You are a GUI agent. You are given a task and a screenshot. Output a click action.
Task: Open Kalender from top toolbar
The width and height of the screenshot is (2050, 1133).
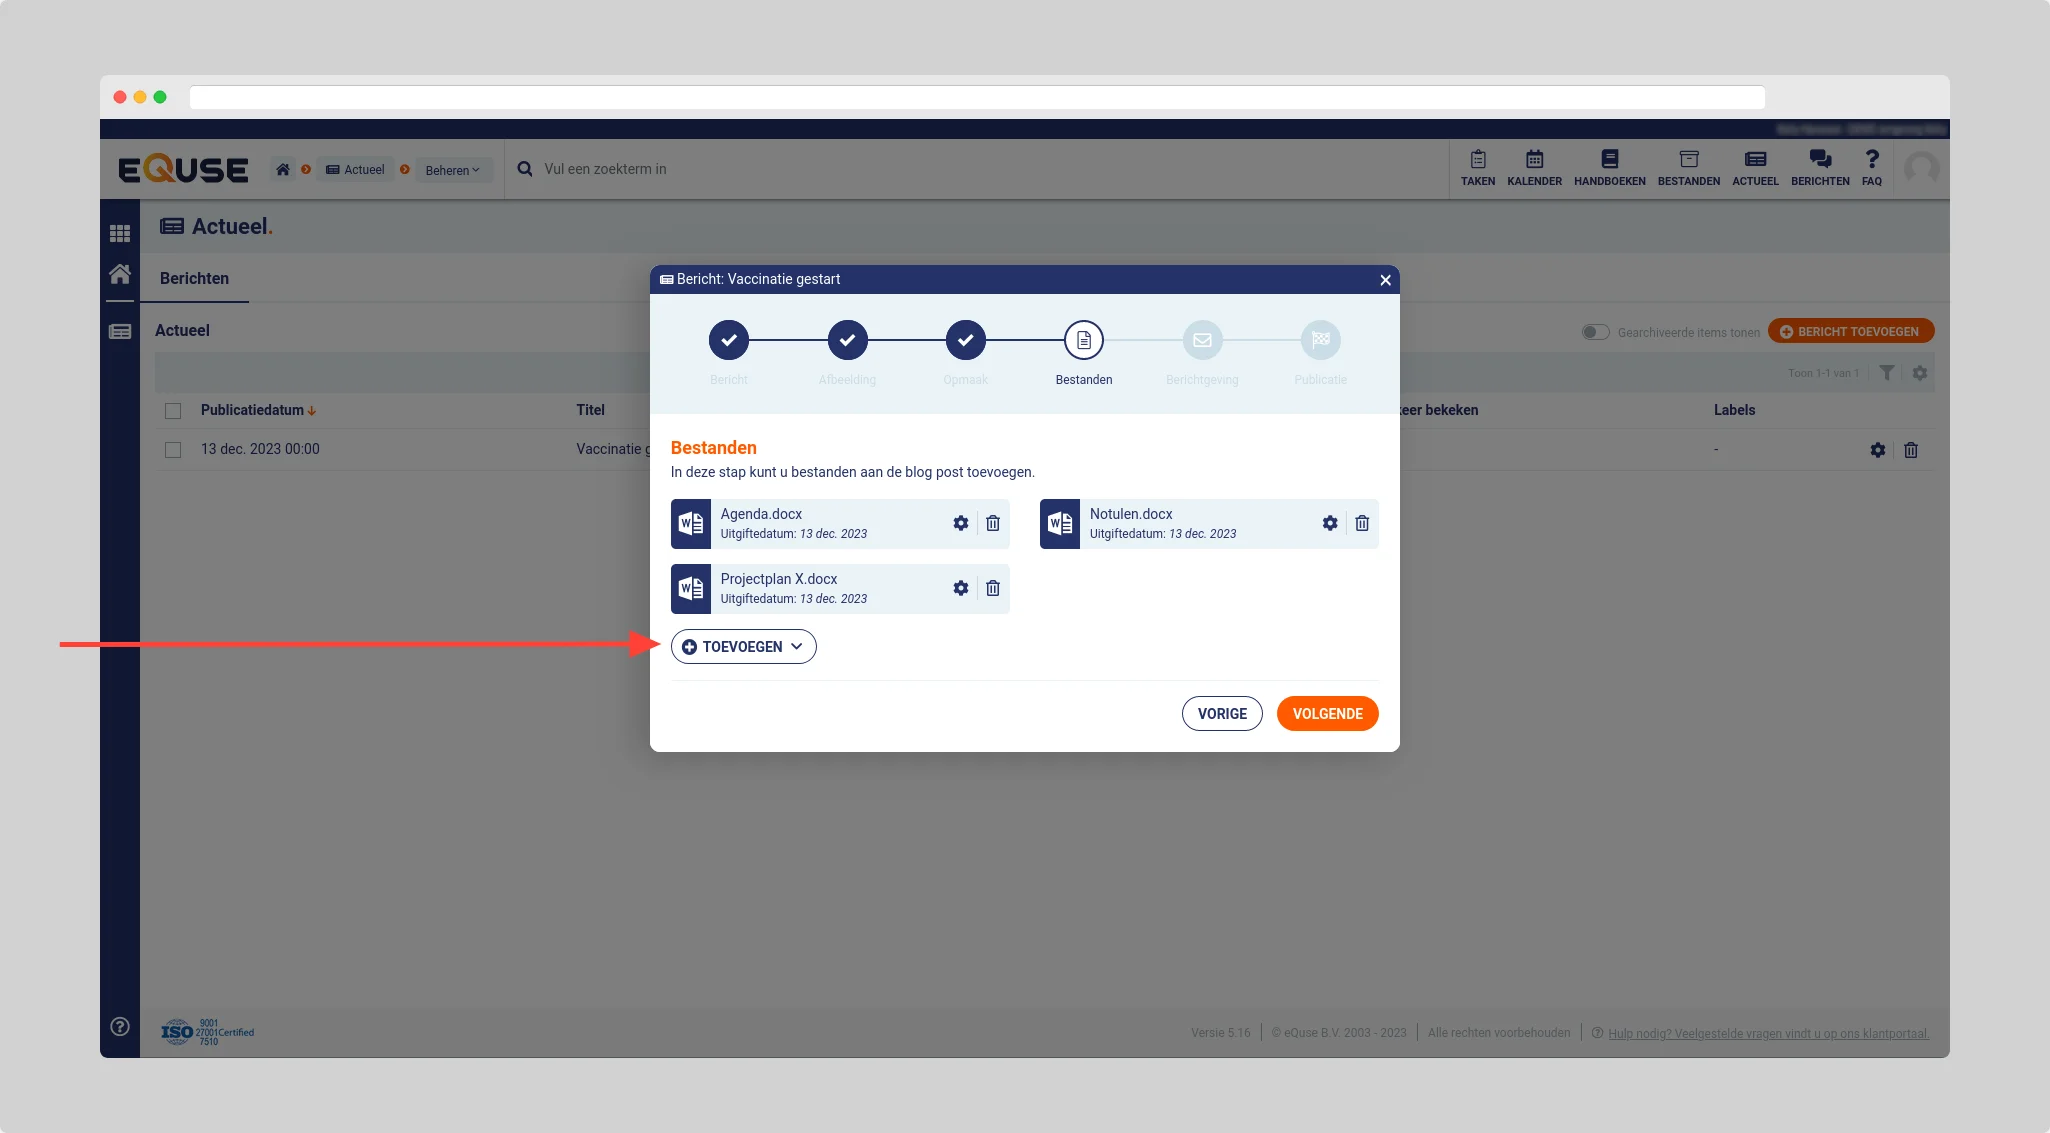pos(1534,167)
